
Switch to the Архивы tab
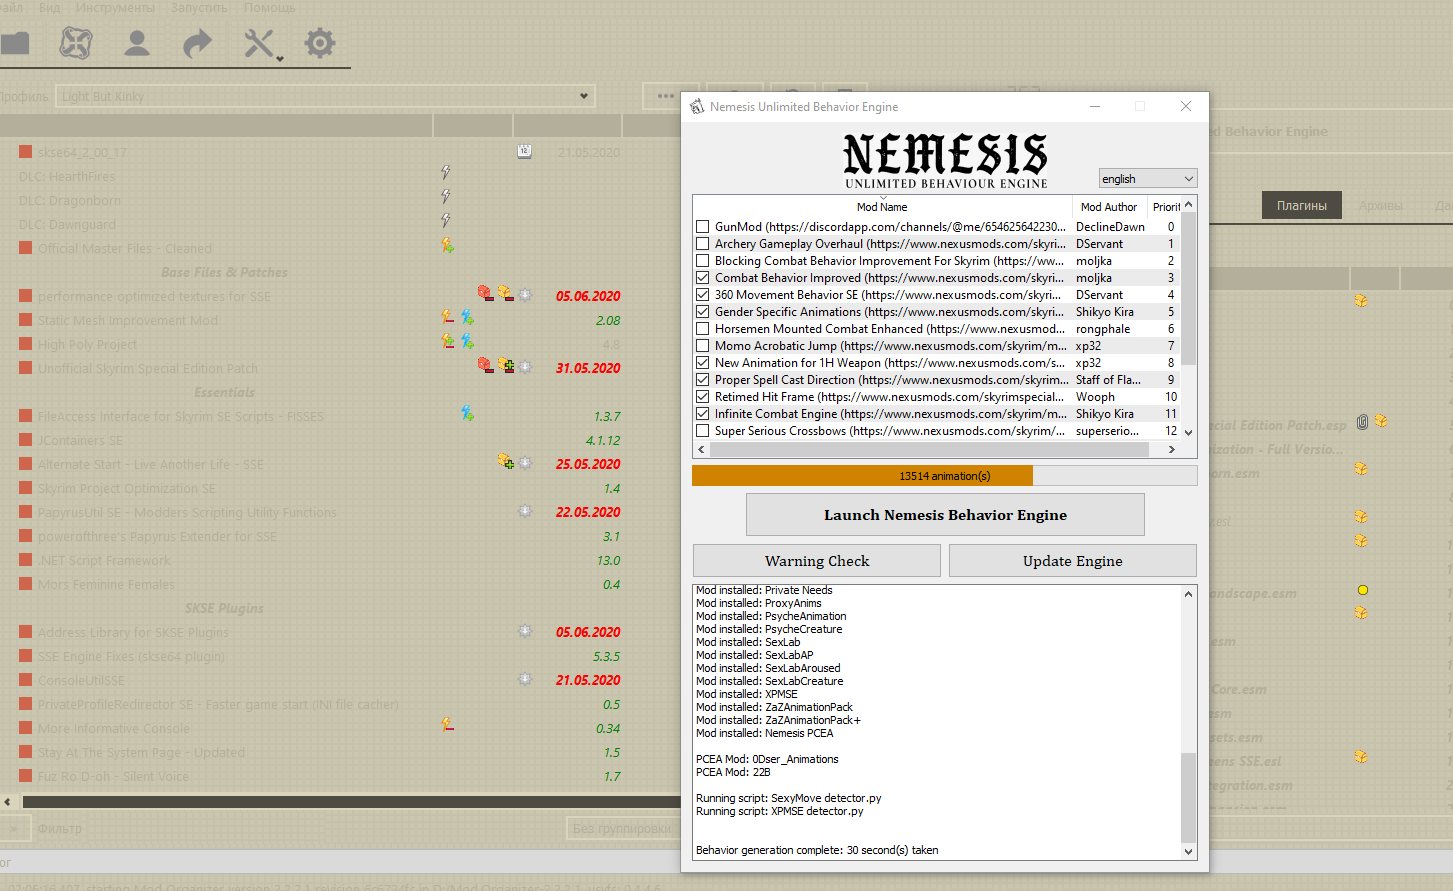(x=1381, y=205)
